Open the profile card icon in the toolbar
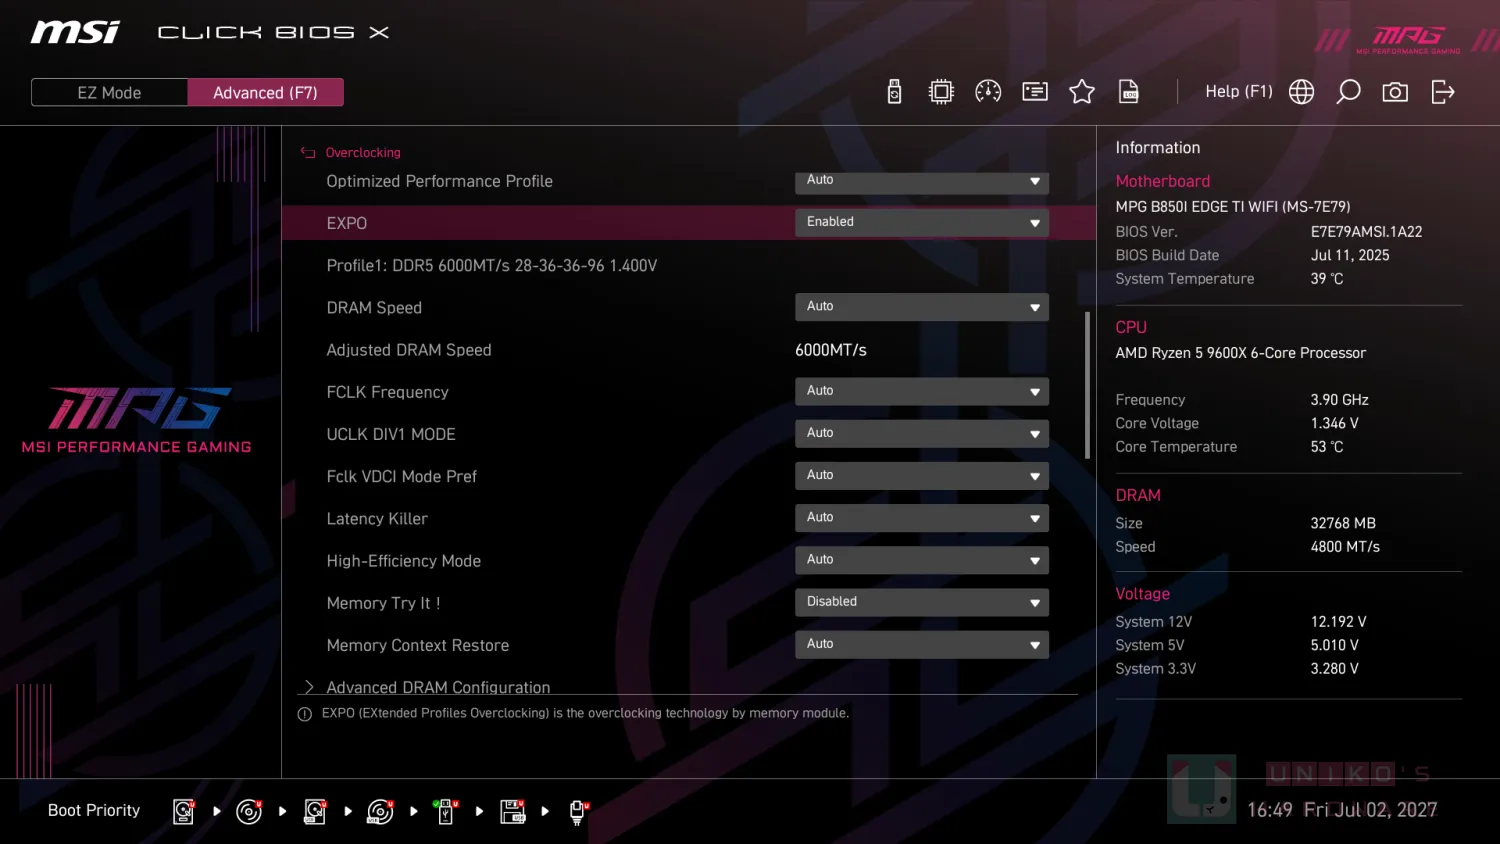Viewport: 1500px width, 844px height. click(x=1035, y=92)
